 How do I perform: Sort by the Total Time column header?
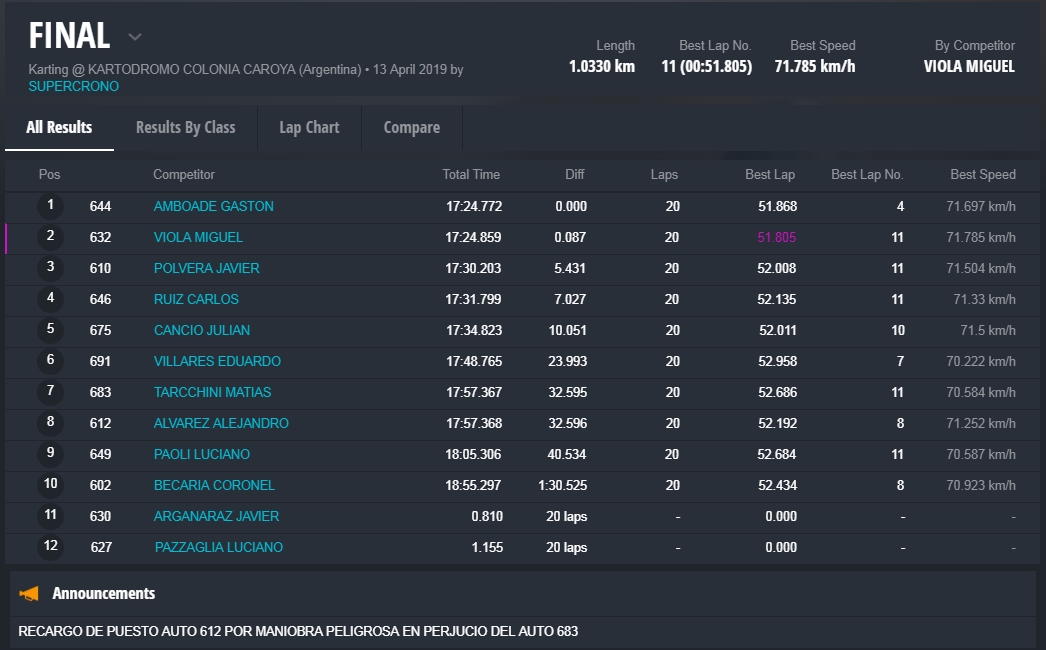471,174
